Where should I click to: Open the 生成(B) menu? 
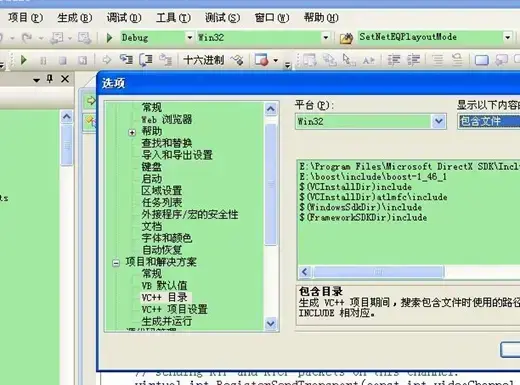[75, 18]
